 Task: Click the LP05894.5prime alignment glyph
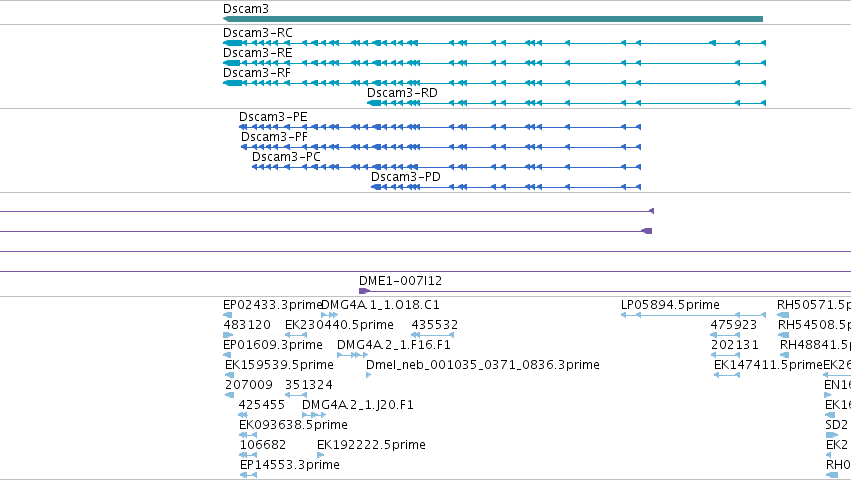693,315
